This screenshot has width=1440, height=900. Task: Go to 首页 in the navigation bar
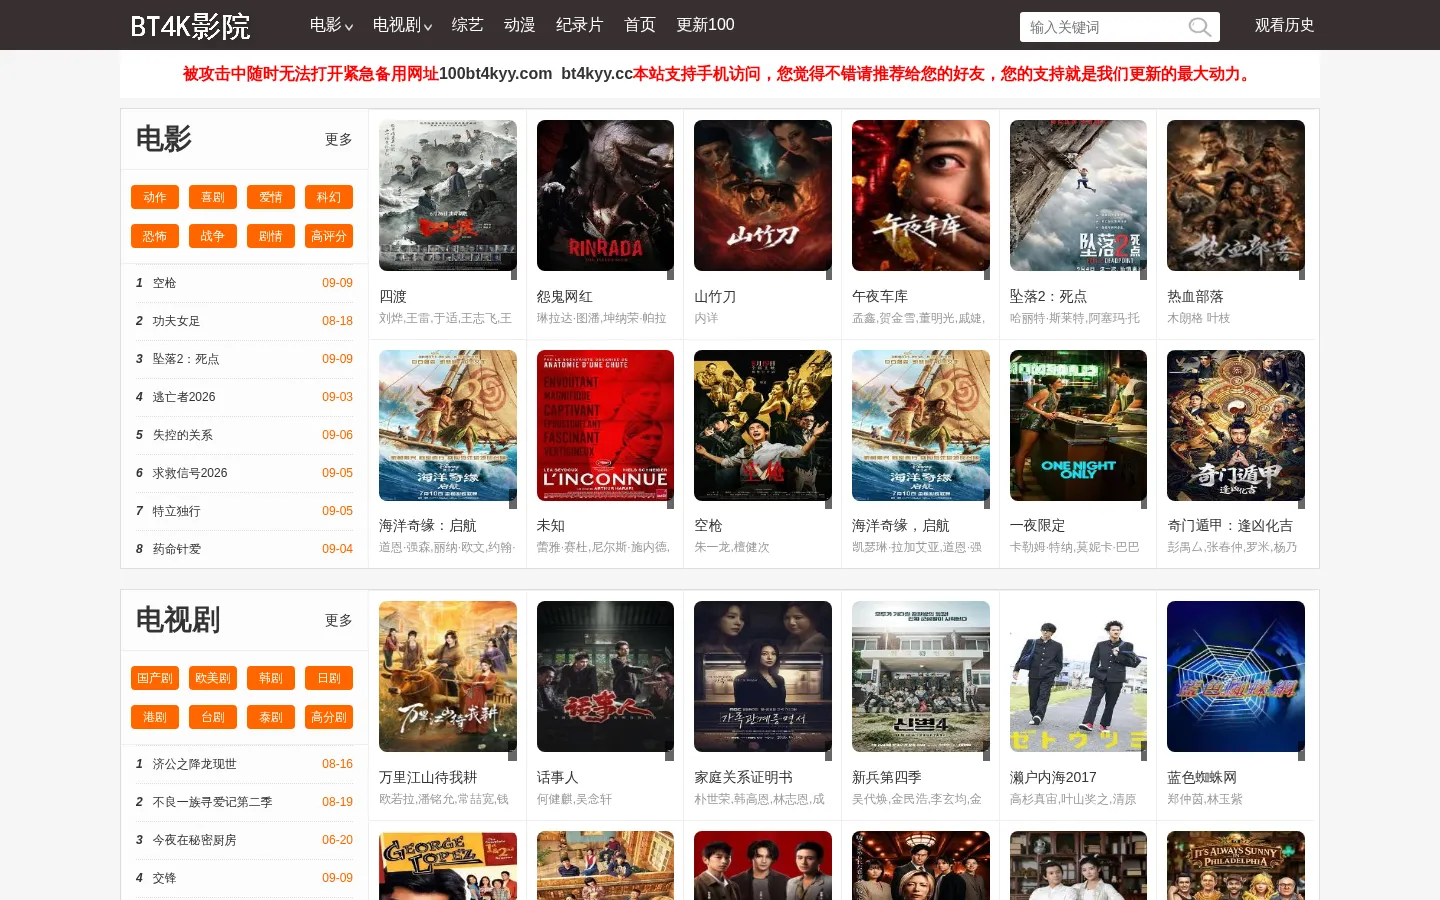(640, 25)
